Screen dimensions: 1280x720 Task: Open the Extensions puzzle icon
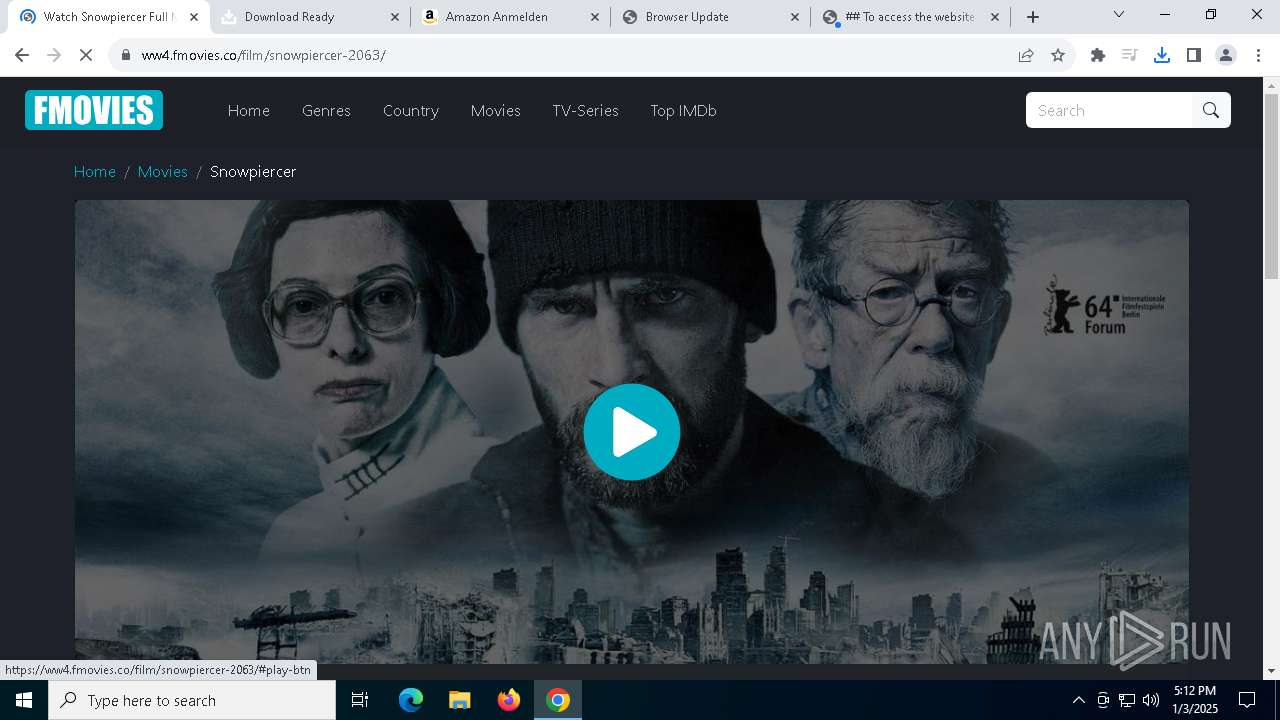1098,55
